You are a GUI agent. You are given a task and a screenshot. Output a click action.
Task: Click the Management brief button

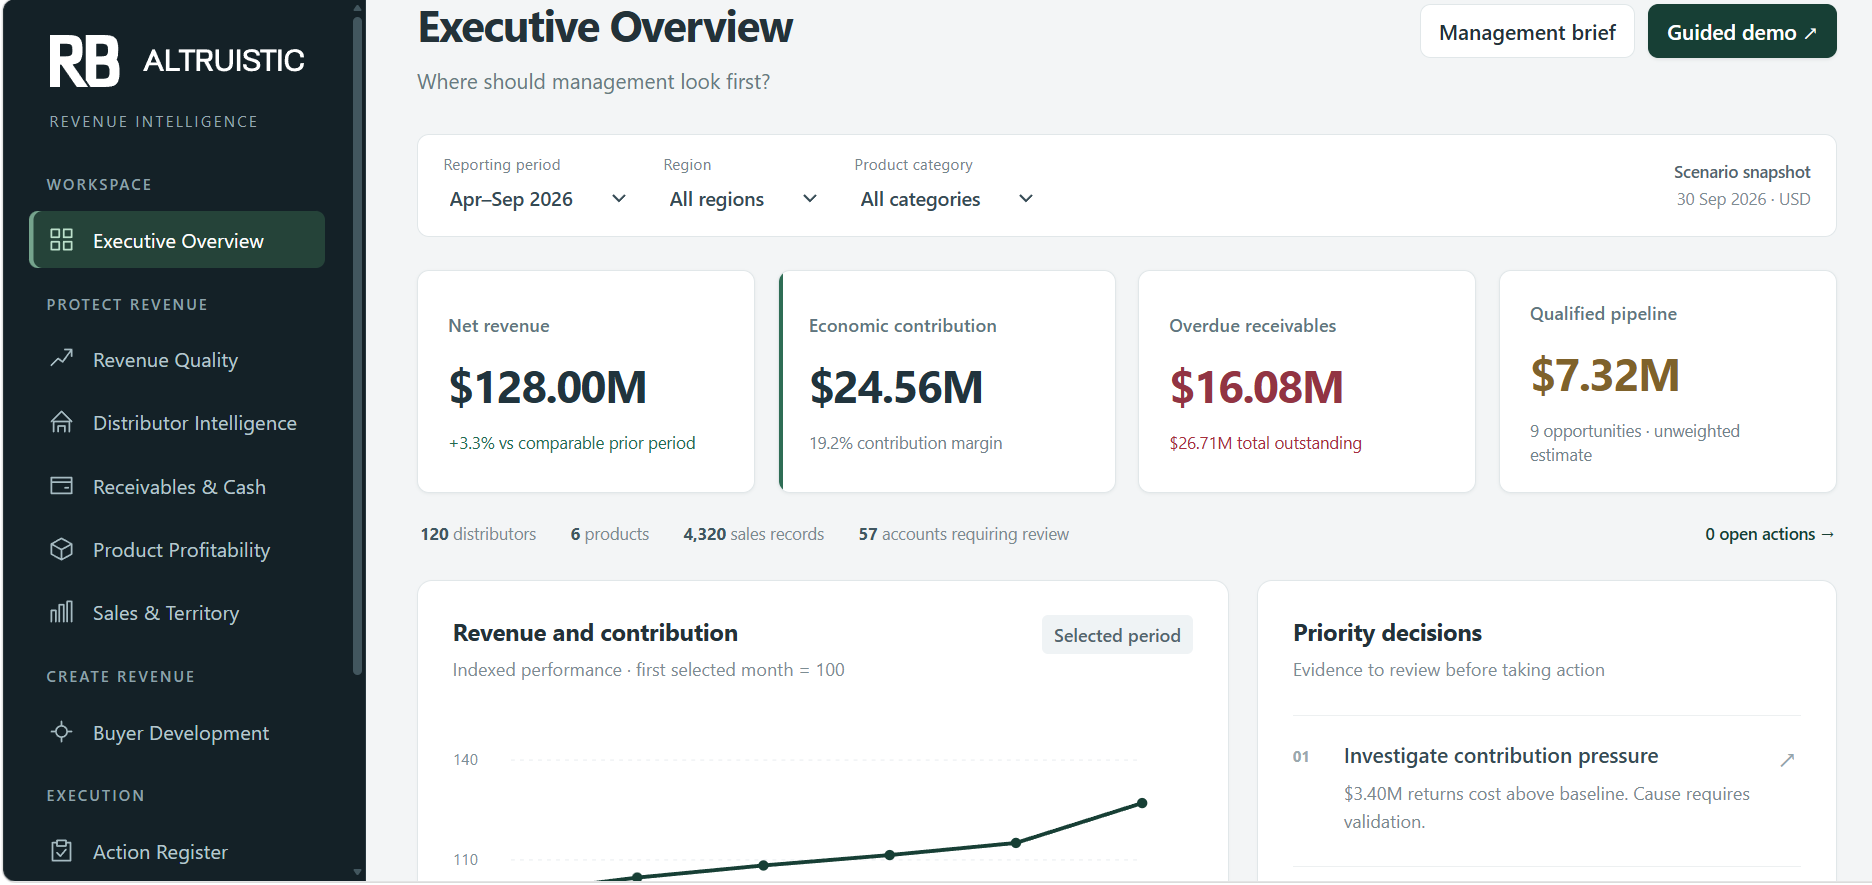point(1527,32)
